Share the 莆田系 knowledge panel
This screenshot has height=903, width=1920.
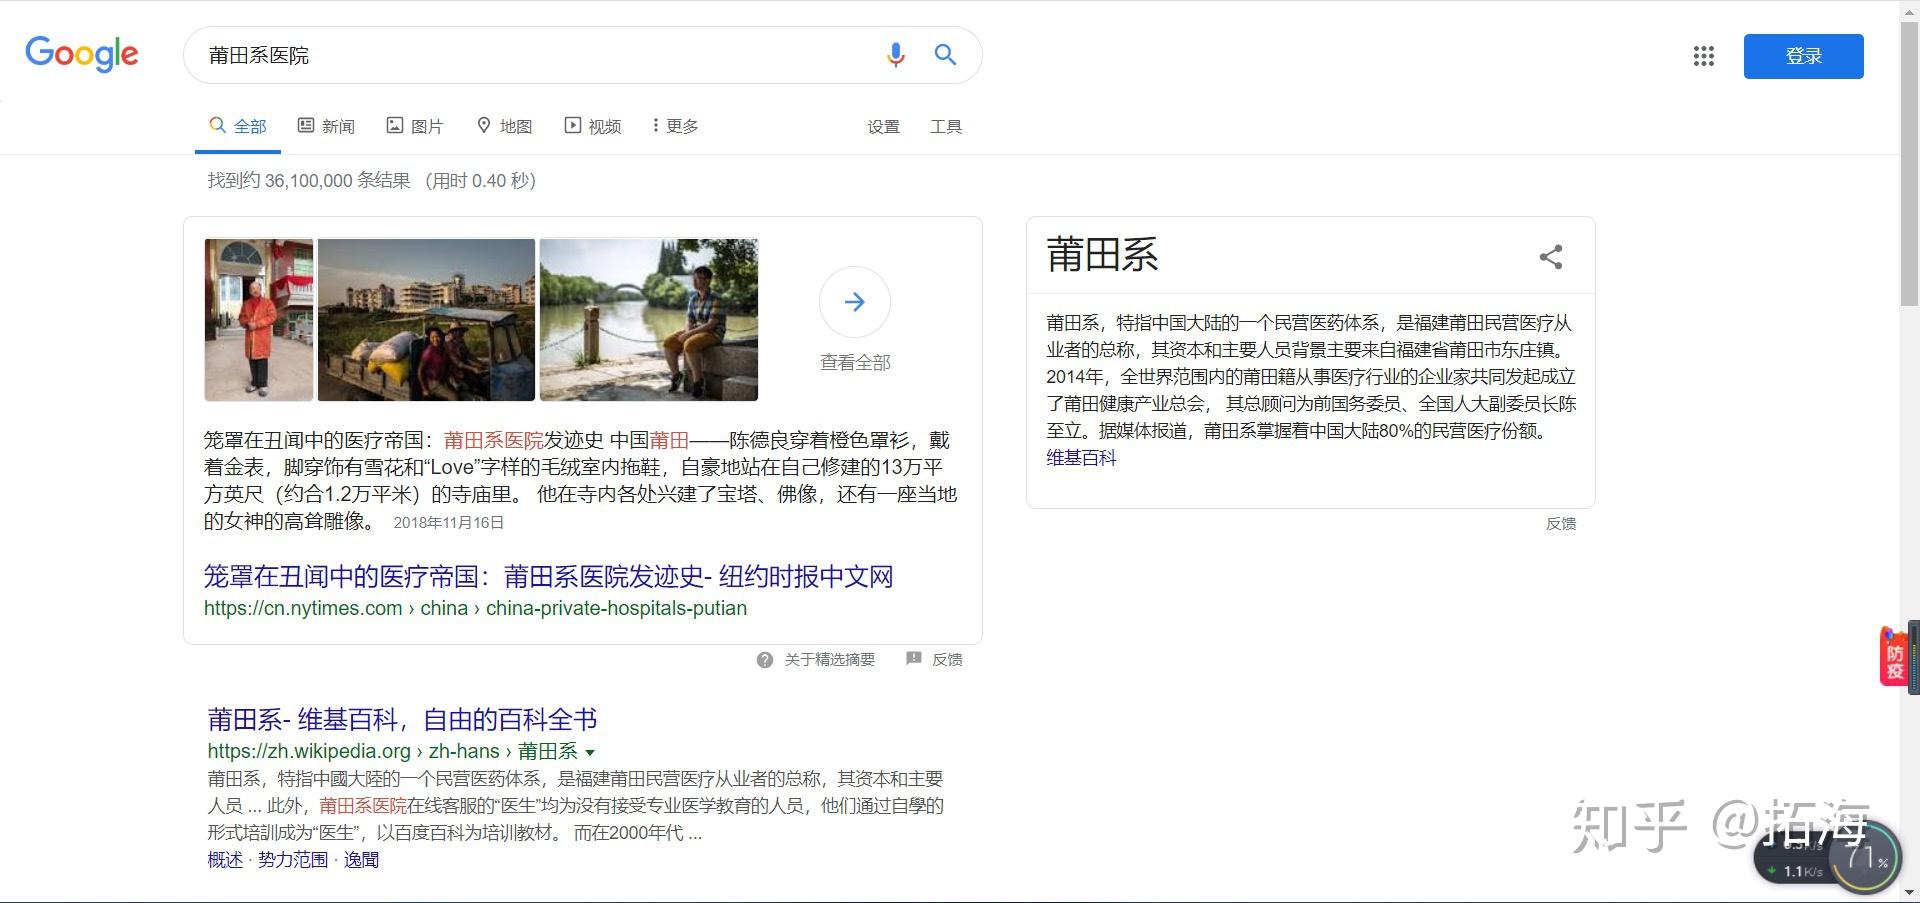1551,257
